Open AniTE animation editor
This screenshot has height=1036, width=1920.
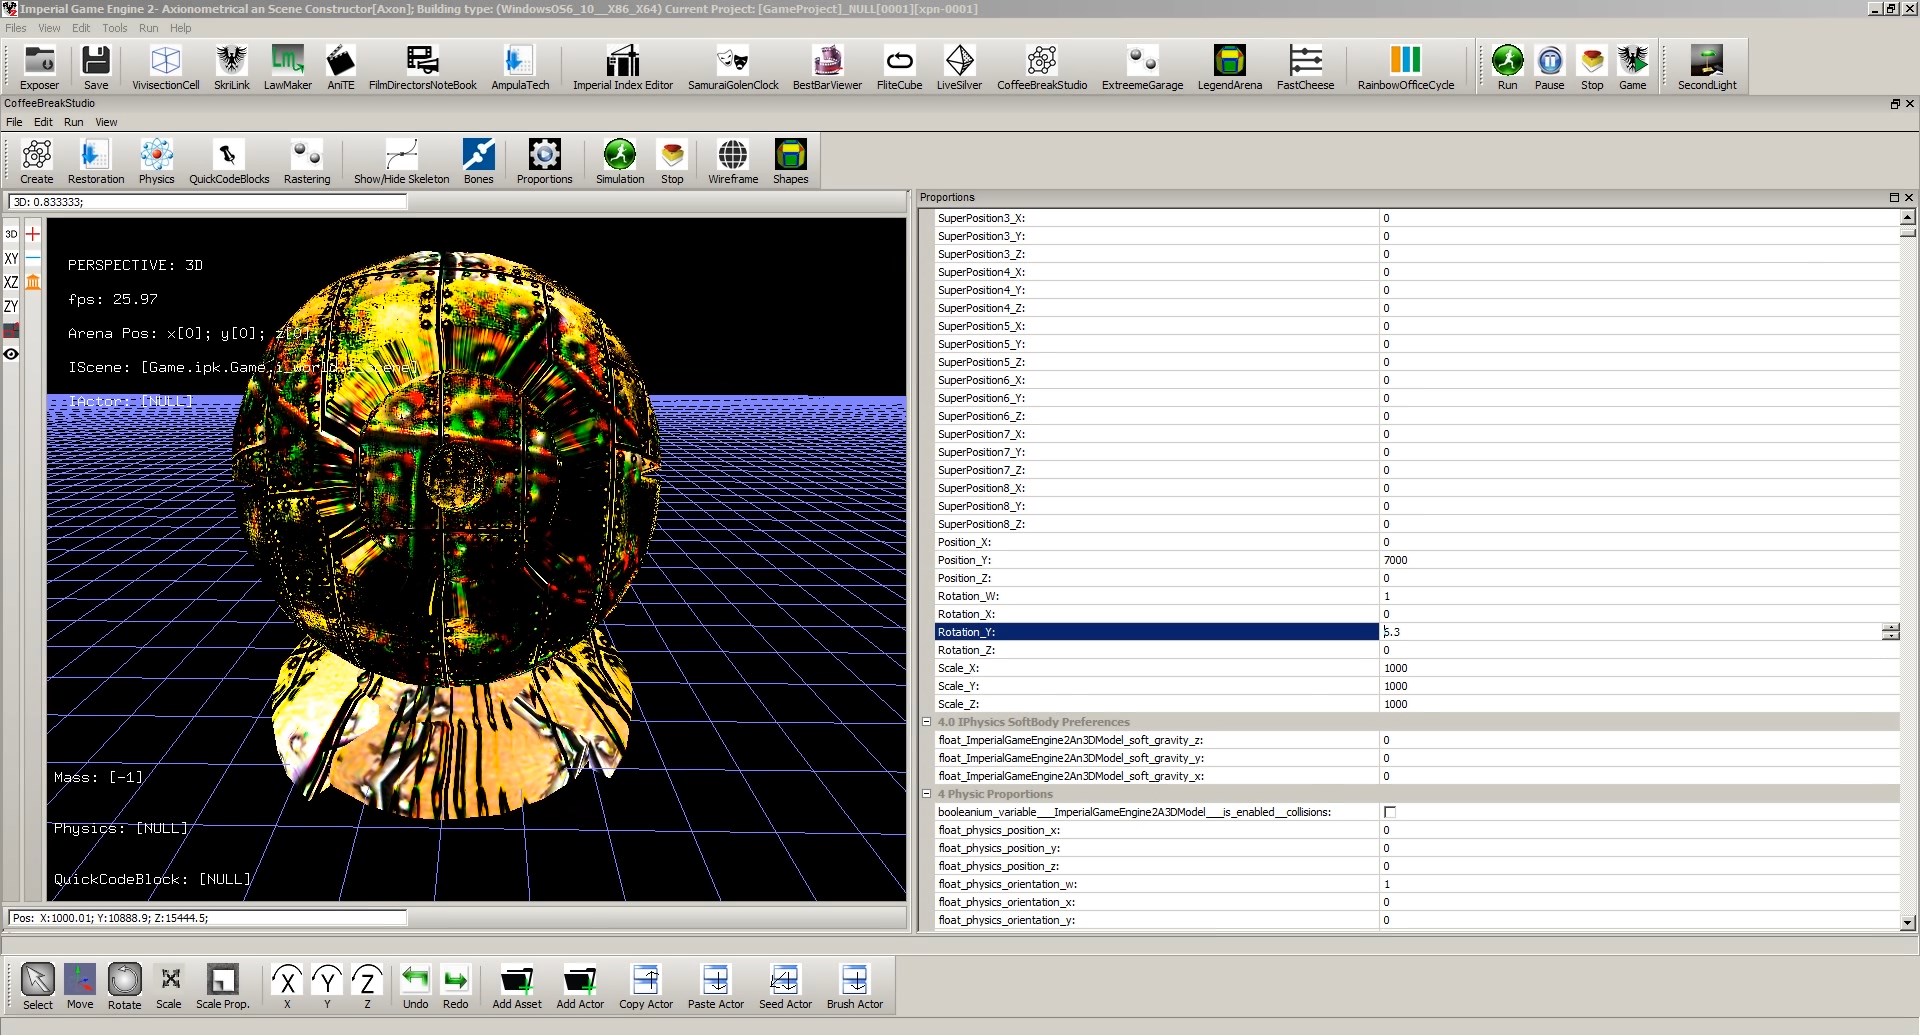[x=341, y=67]
